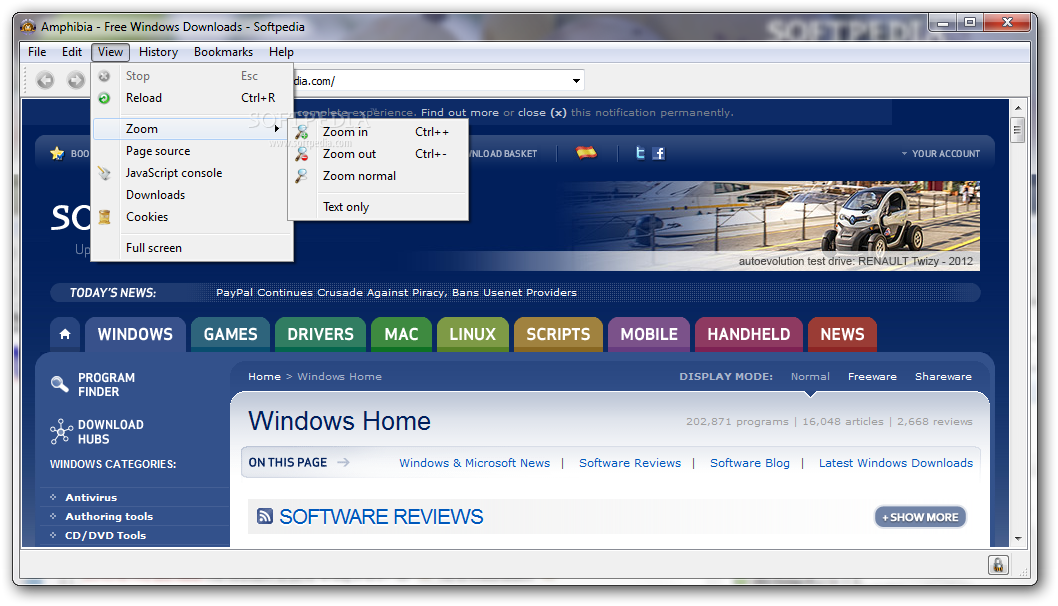
Task: Select Freeware display mode
Action: click(x=872, y=377)
